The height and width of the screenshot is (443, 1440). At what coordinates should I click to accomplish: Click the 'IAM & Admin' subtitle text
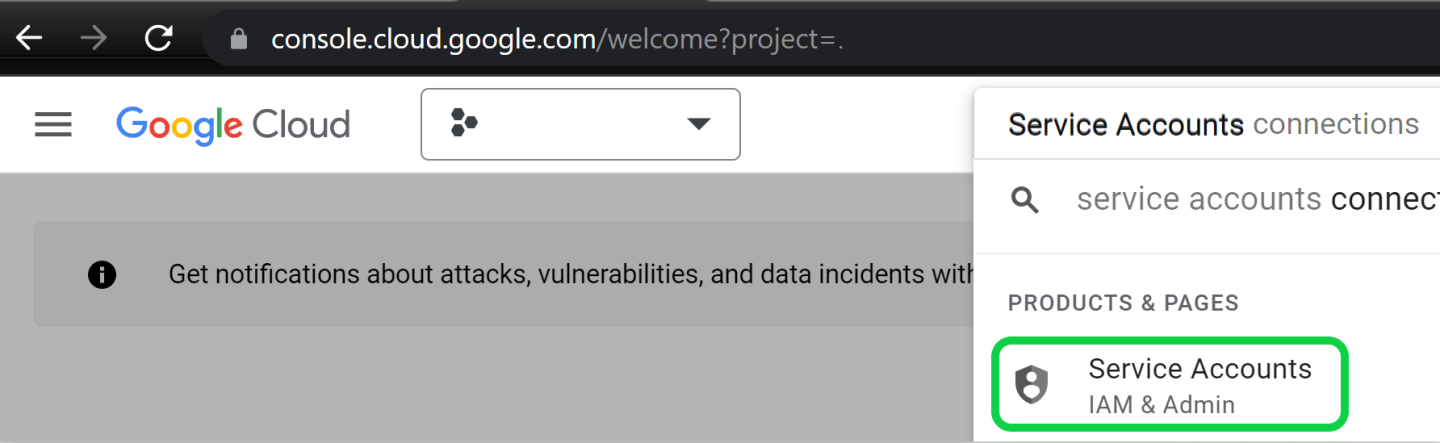[x=1161, y=405]
